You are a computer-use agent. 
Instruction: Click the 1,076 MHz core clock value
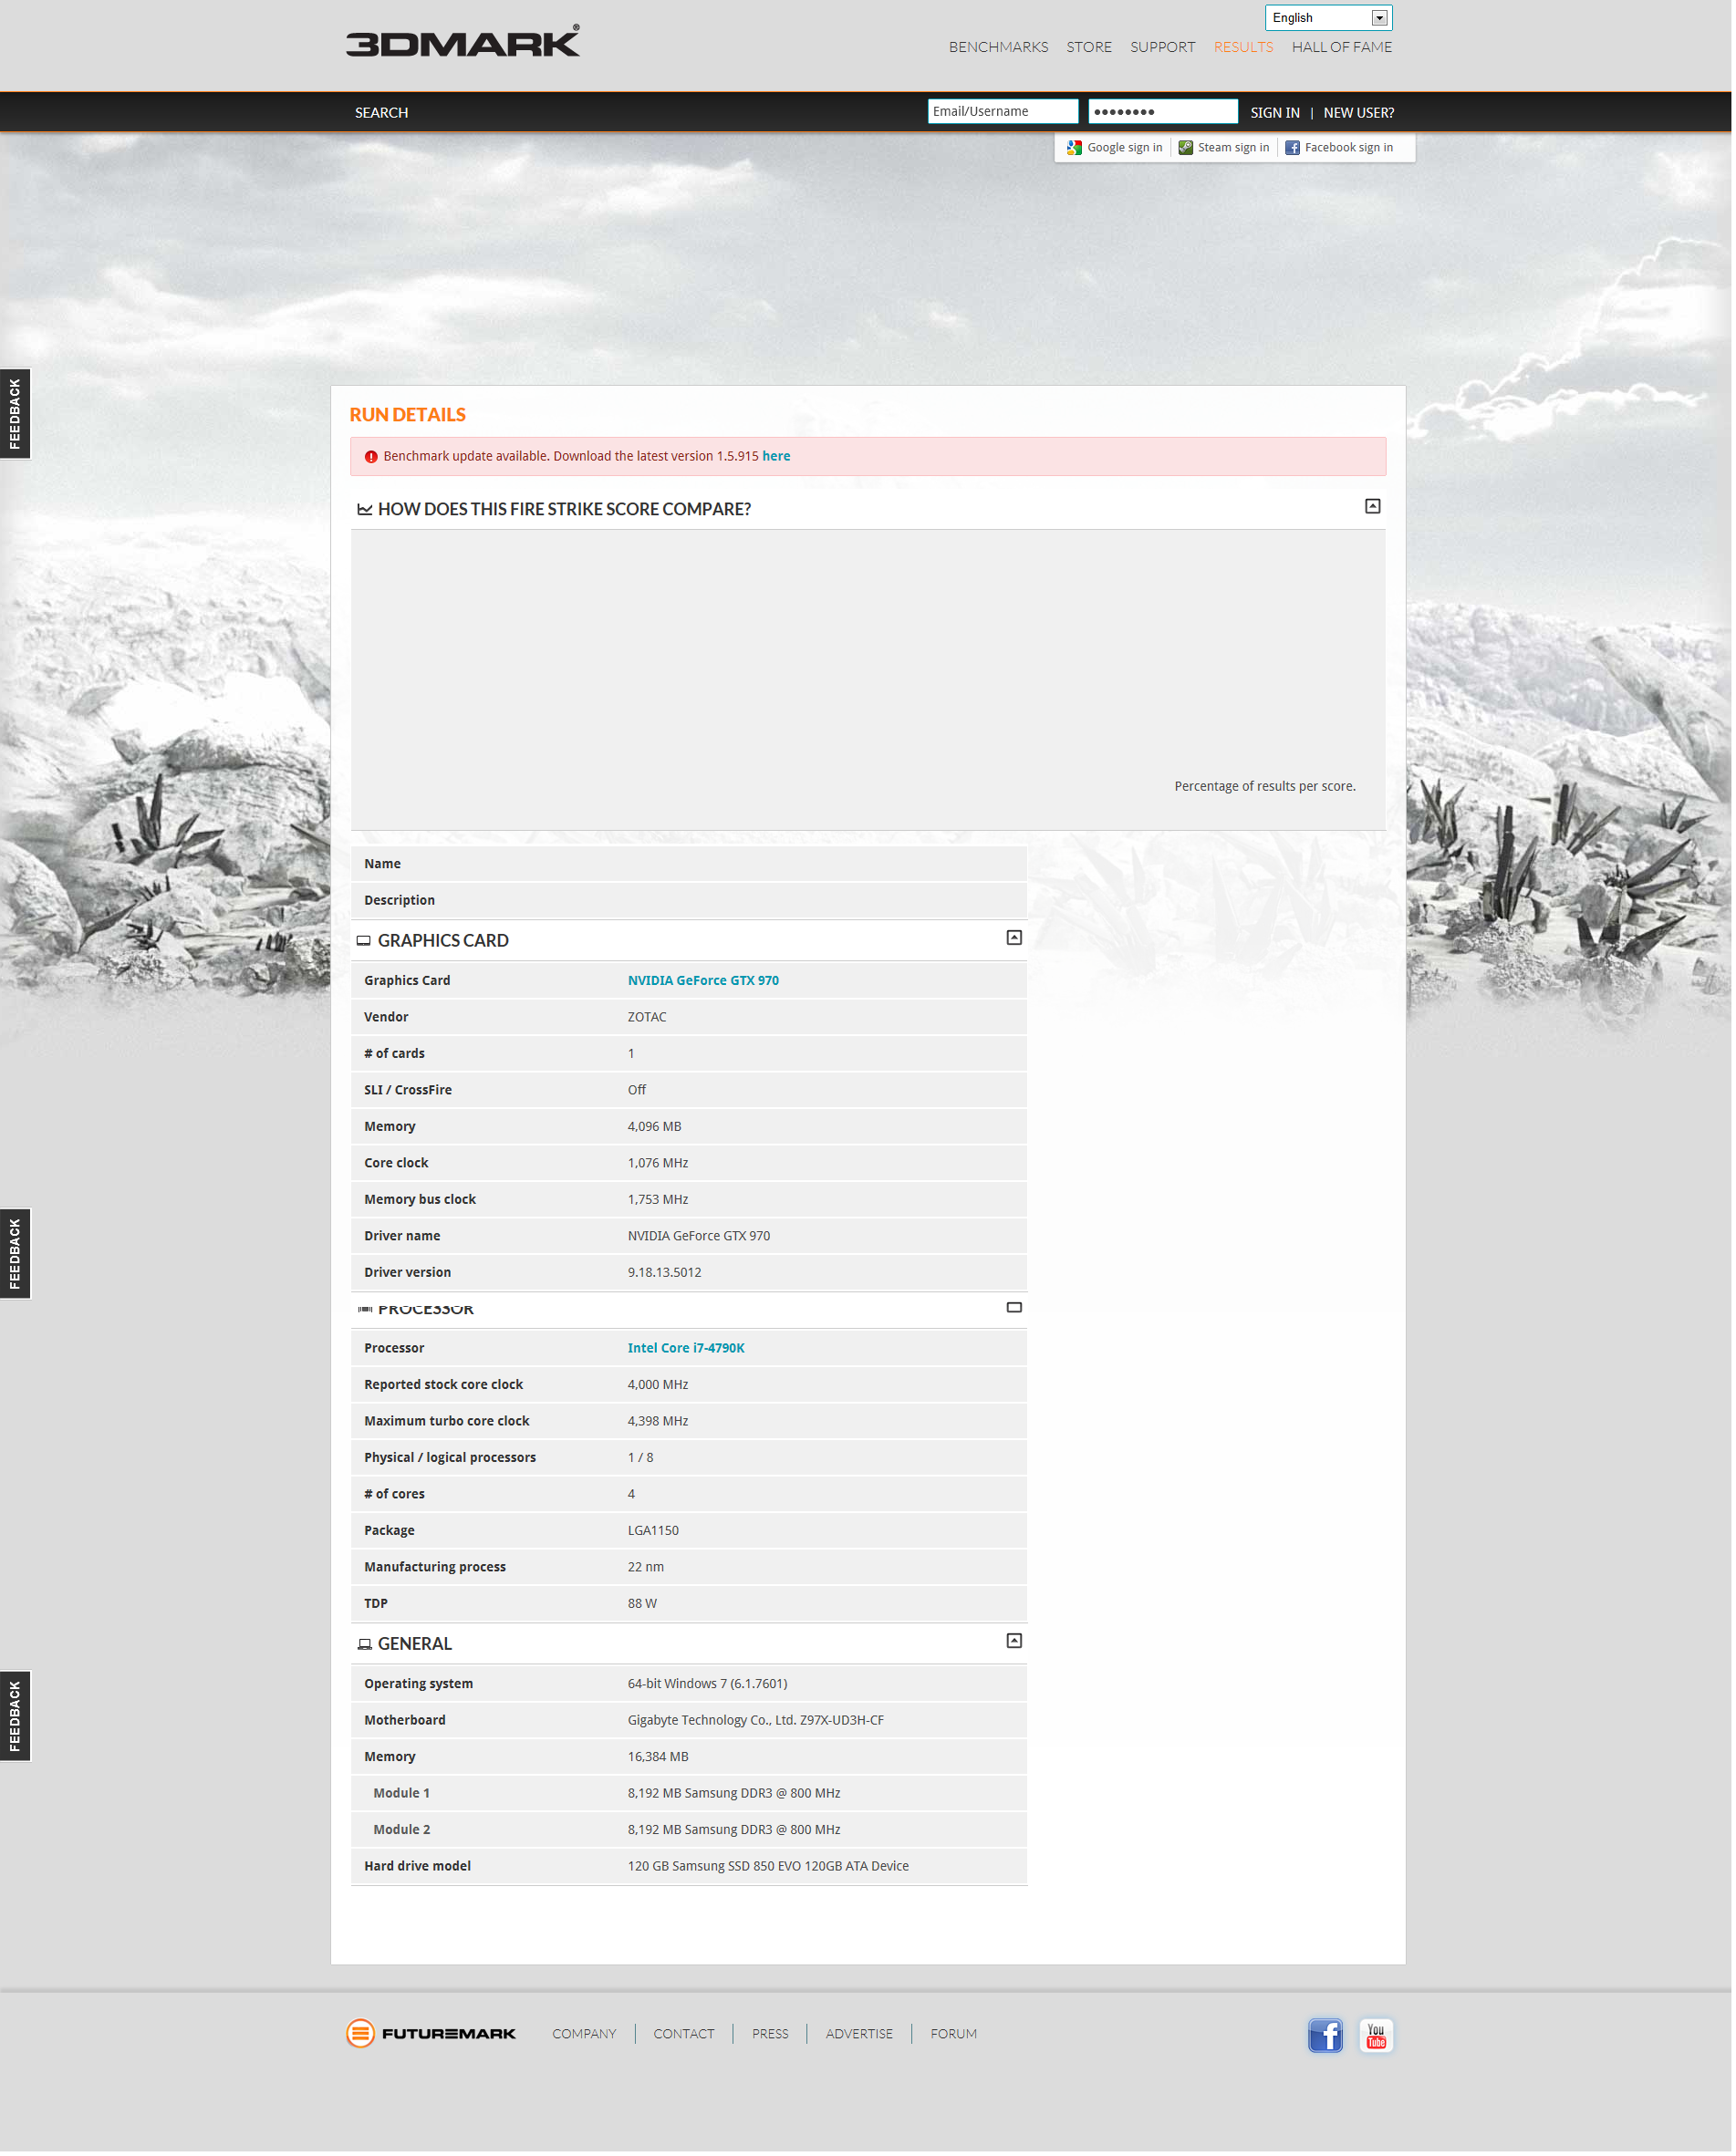click(658, 1163)
